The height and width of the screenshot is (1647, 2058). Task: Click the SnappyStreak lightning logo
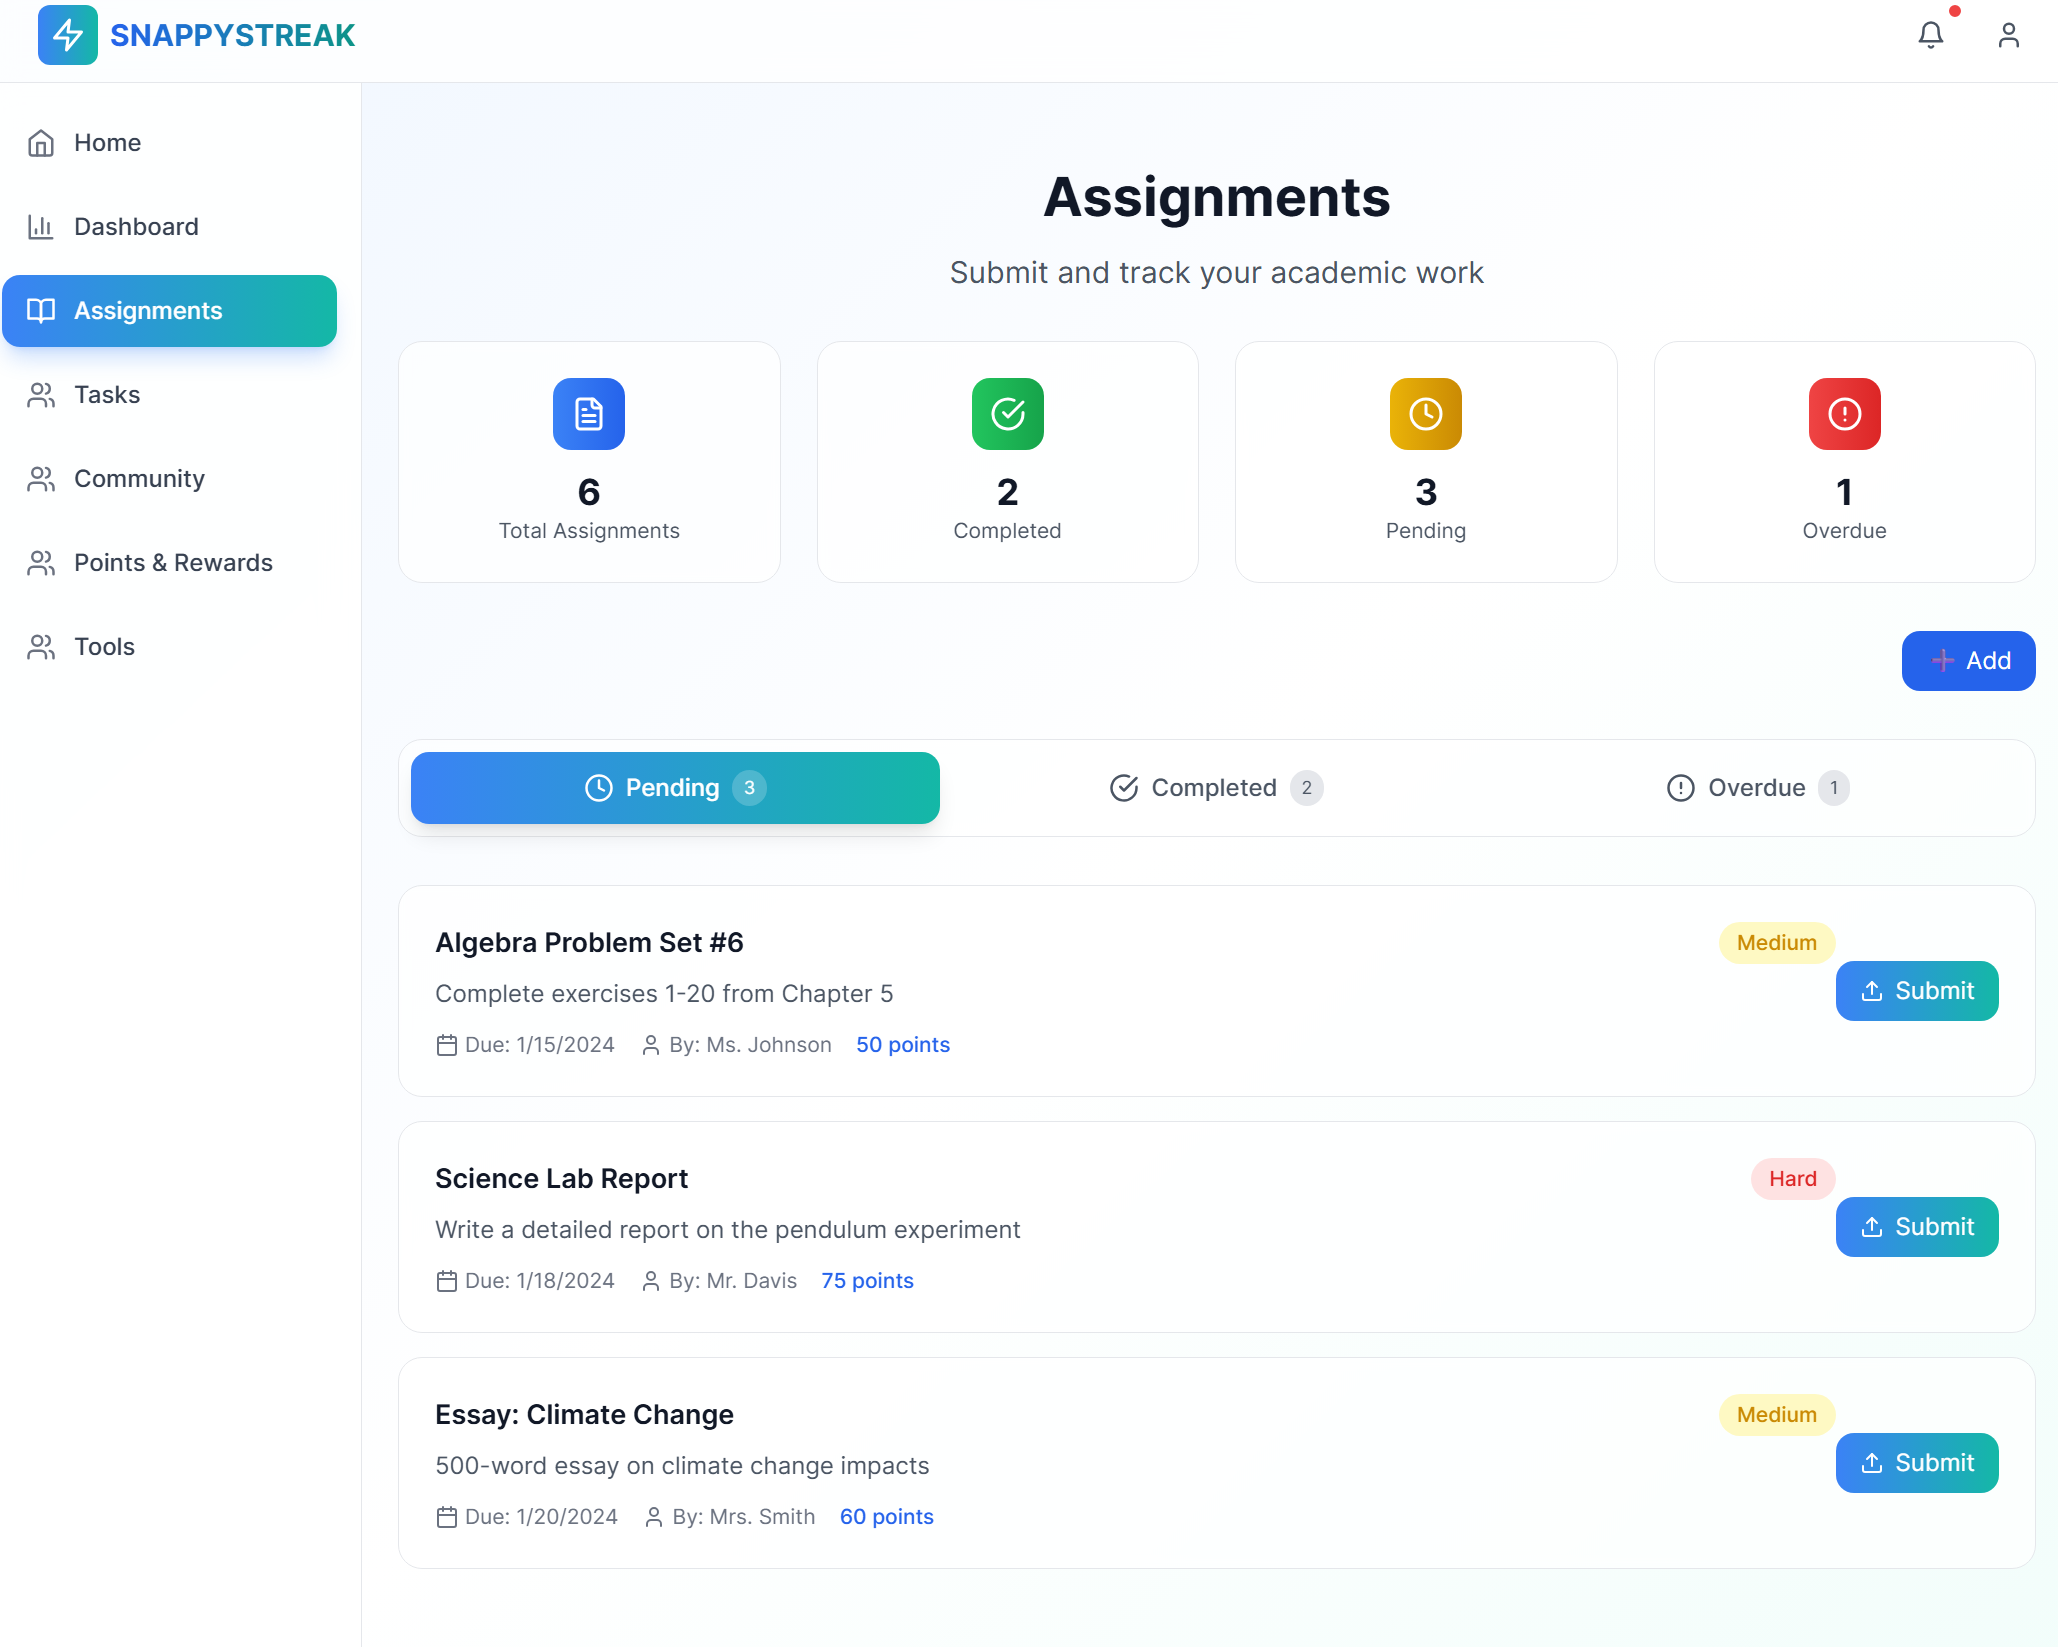[68, 35]
